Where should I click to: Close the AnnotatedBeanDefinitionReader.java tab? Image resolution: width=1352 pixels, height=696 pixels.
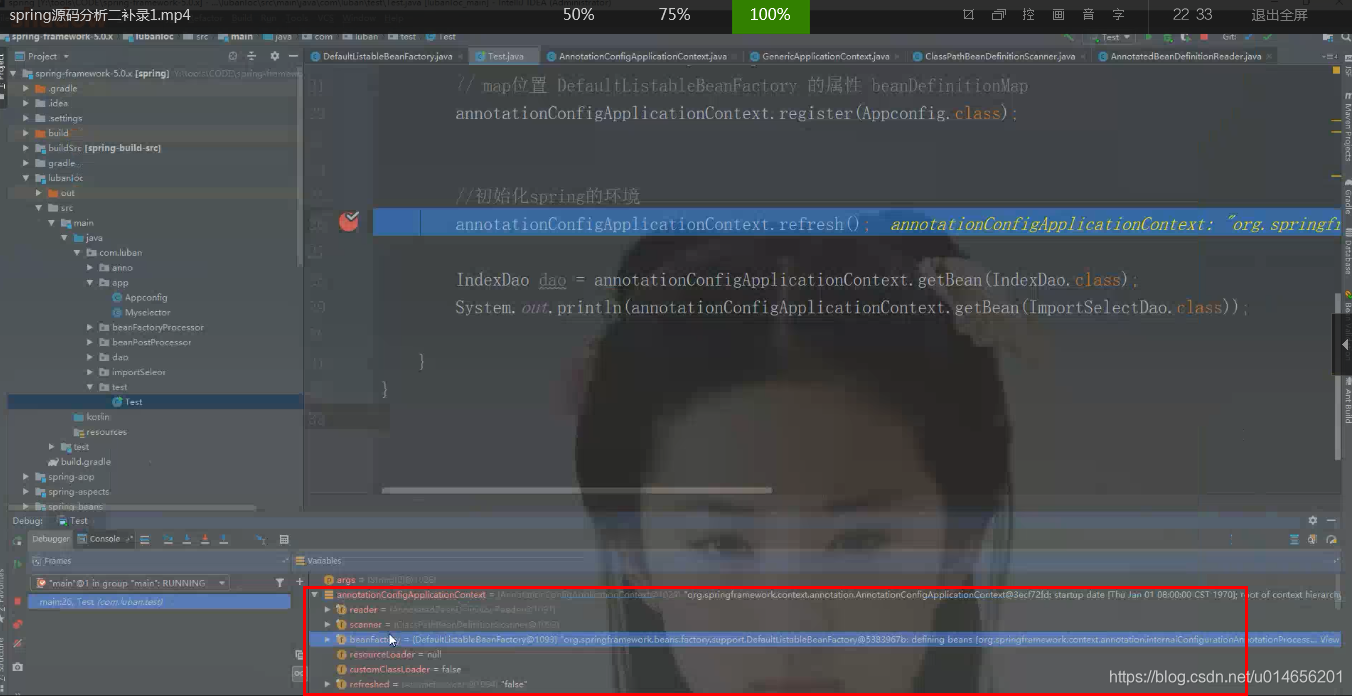coord(1269,56)
